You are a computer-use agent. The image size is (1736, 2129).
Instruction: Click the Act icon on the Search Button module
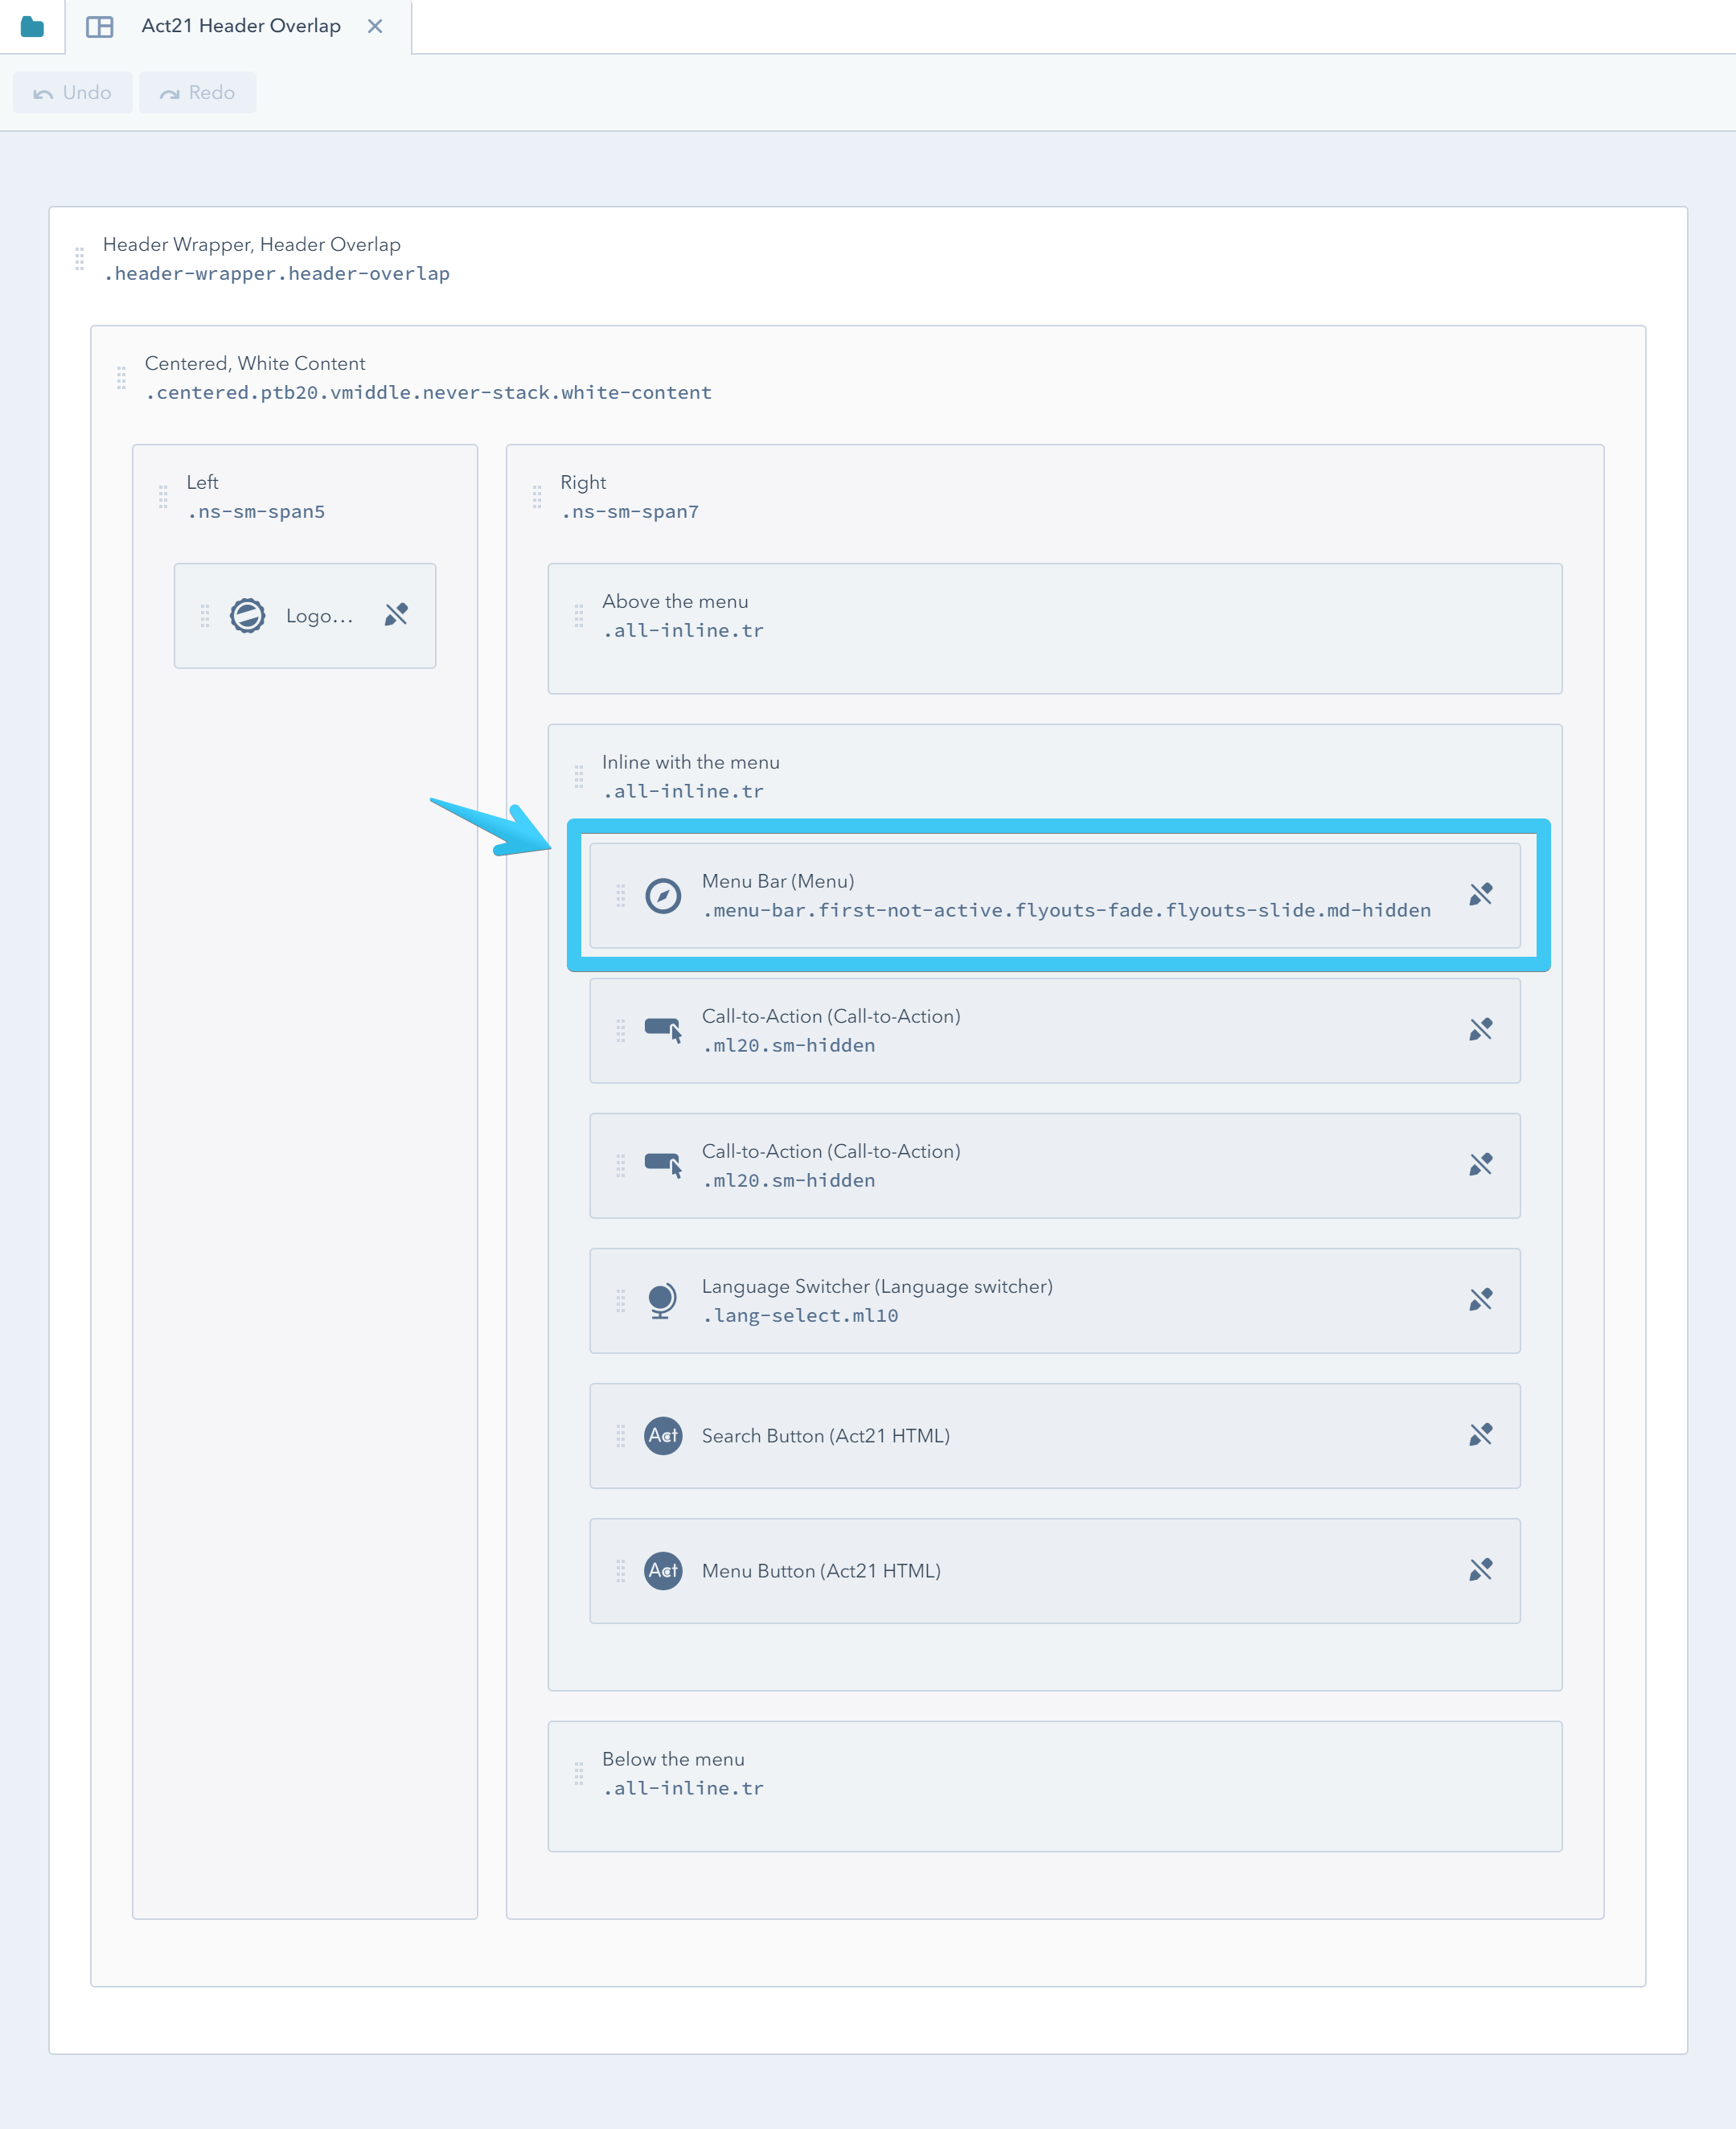(x=663, y=1436)
